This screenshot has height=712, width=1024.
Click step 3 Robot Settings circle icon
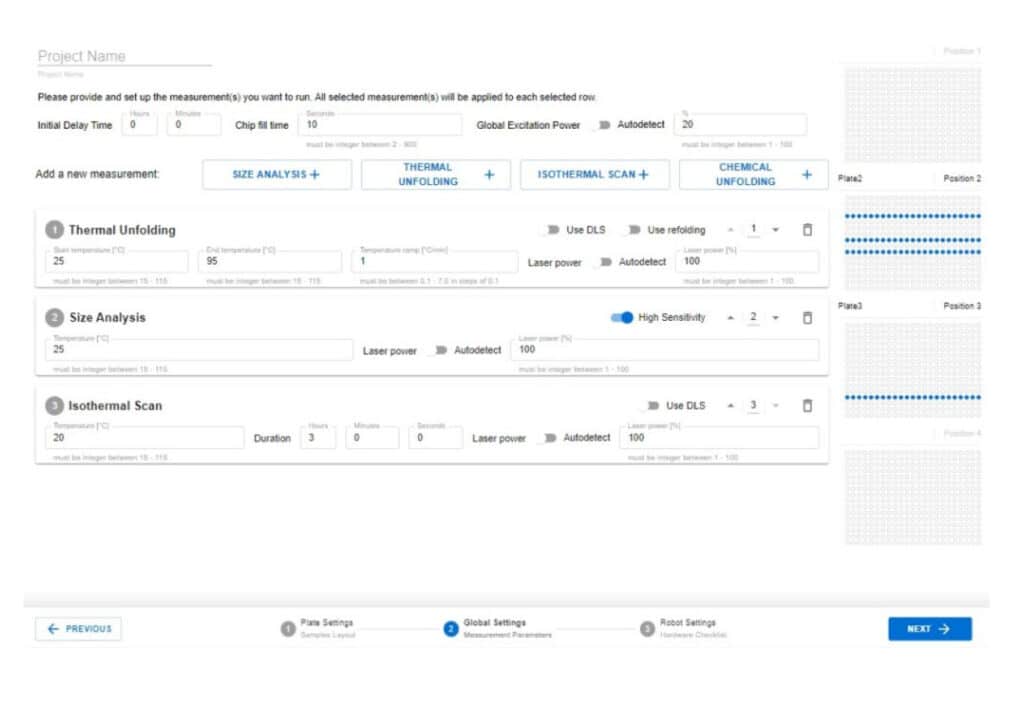click(647, 629)
